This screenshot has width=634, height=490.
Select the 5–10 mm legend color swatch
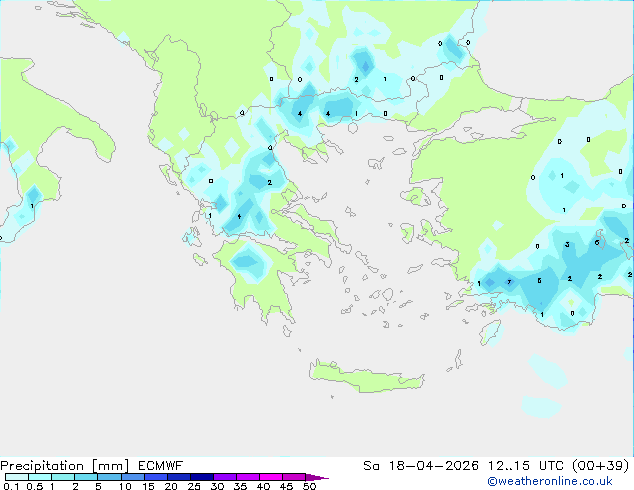click(x=109, y=477)
